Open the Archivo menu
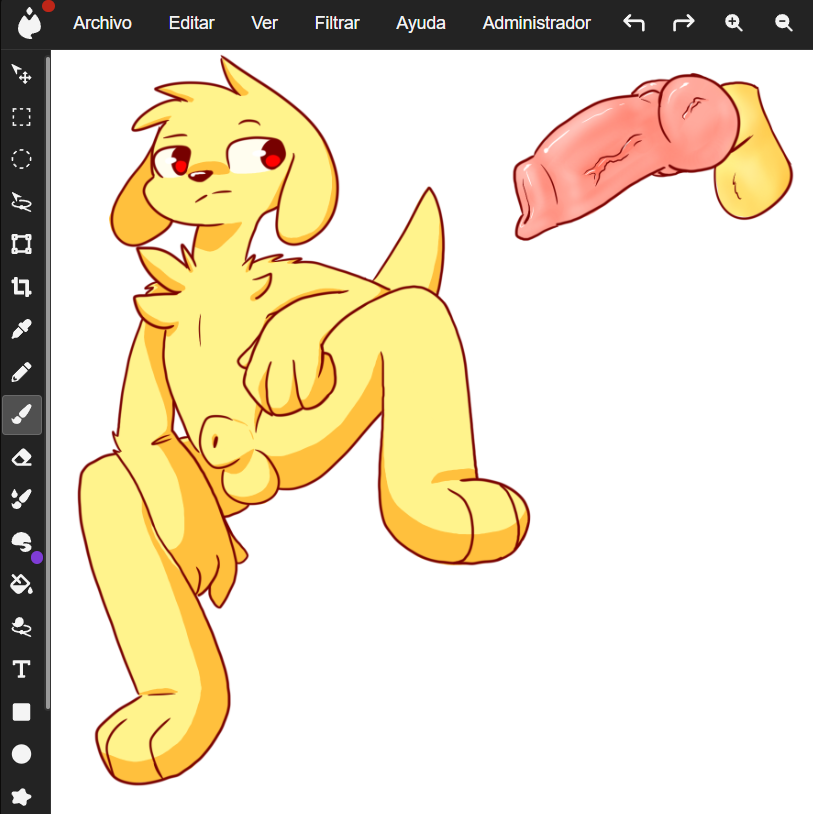 click(x=102, y=23)
